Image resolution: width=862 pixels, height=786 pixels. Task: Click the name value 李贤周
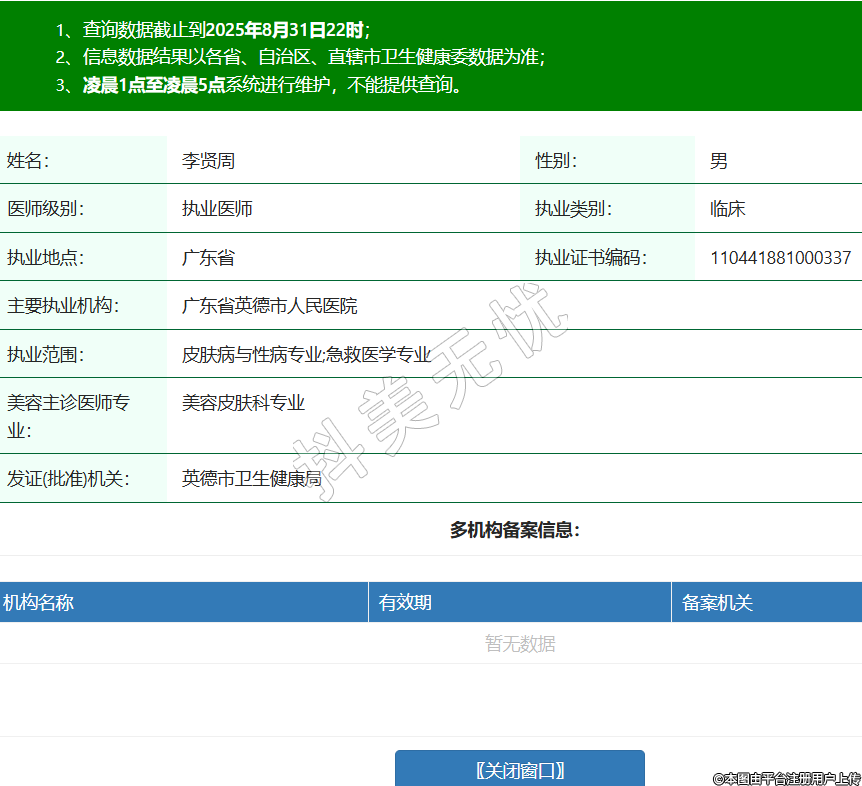click(x=208, y=161)
